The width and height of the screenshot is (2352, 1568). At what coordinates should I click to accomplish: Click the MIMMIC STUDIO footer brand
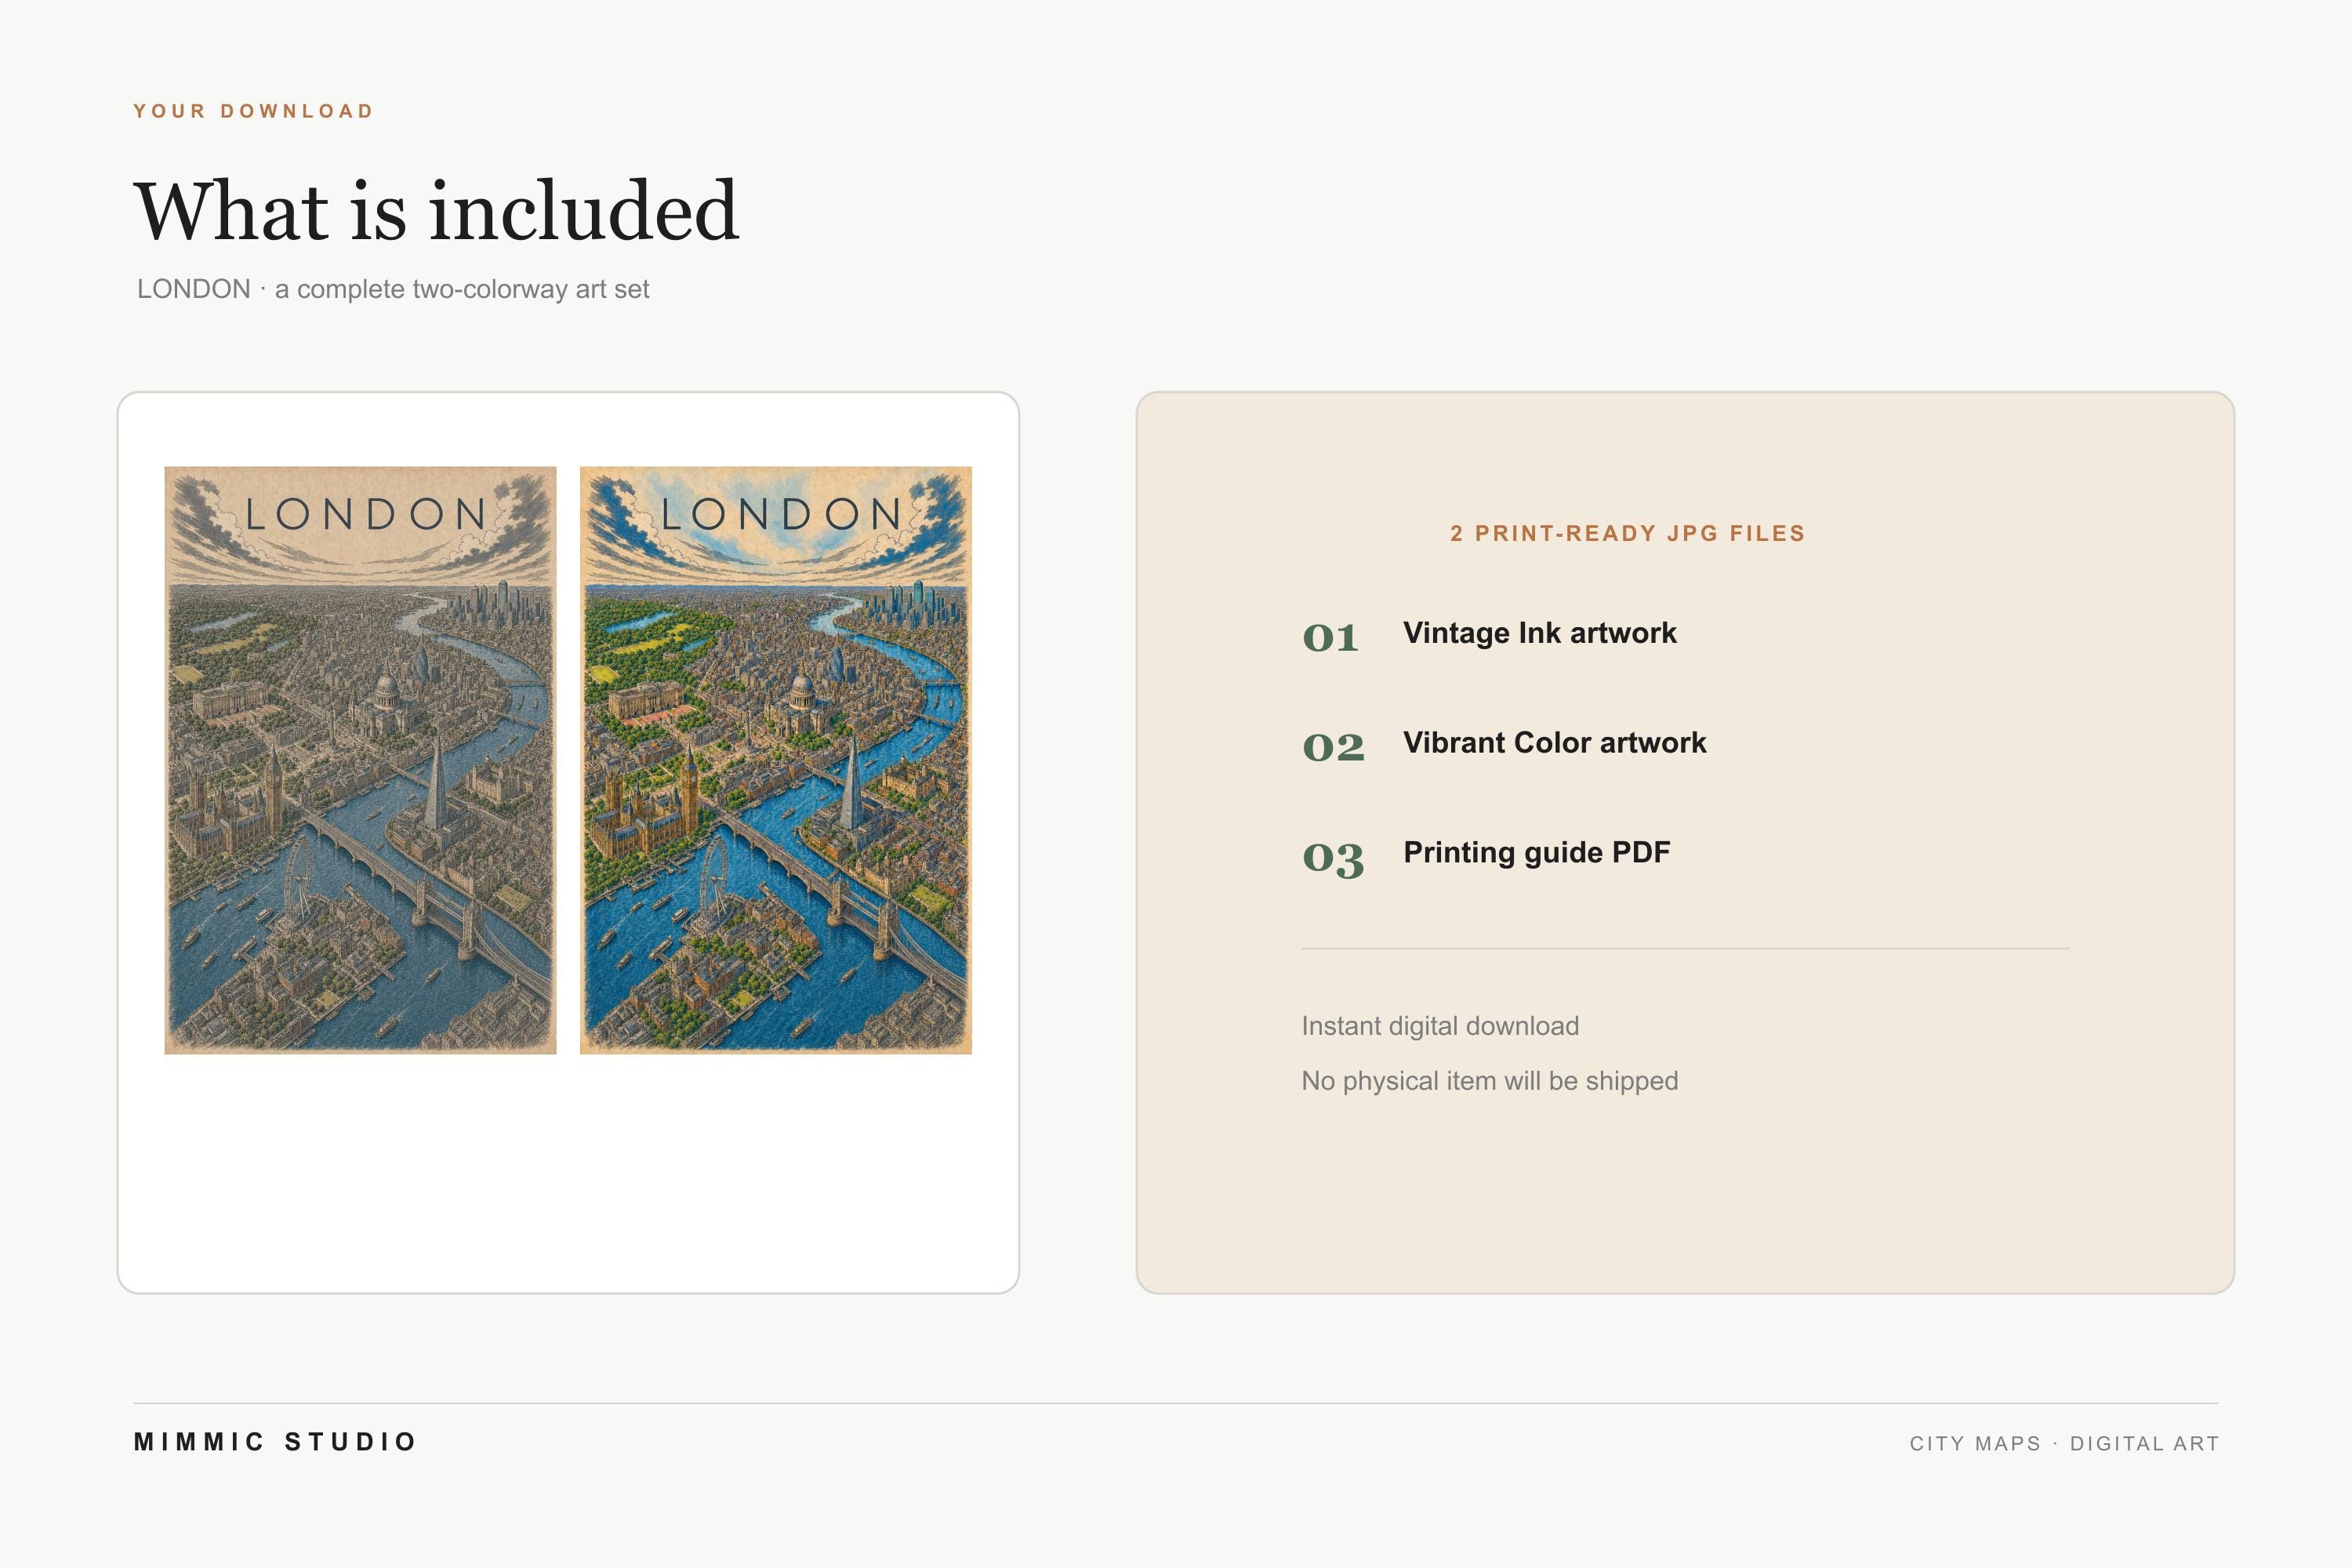click(275, 1442)
